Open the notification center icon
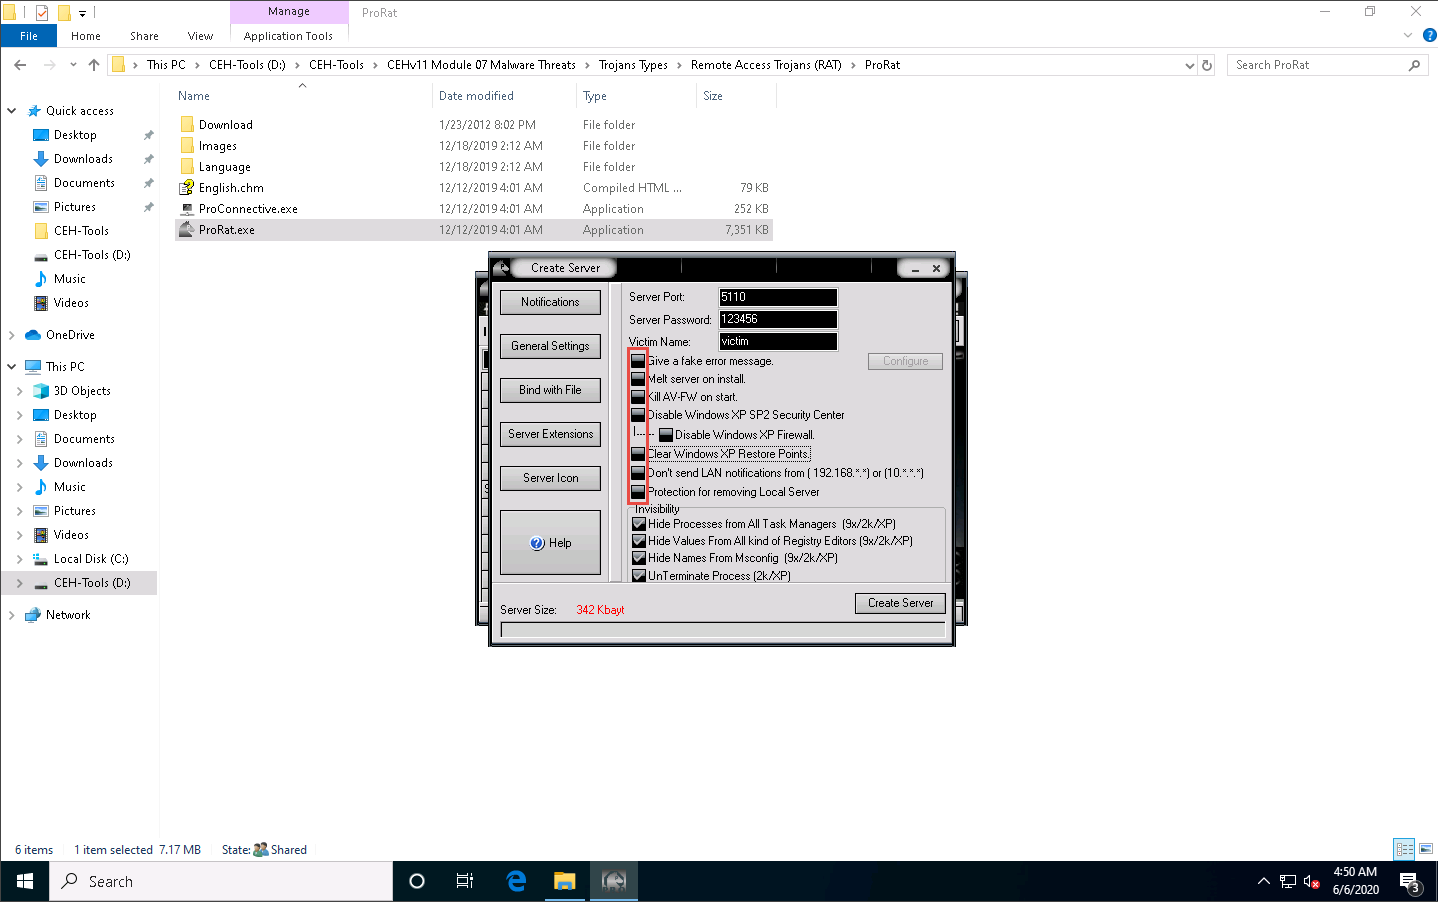The width and height of the screenshot is (1438, 902). coord(1410,881)
